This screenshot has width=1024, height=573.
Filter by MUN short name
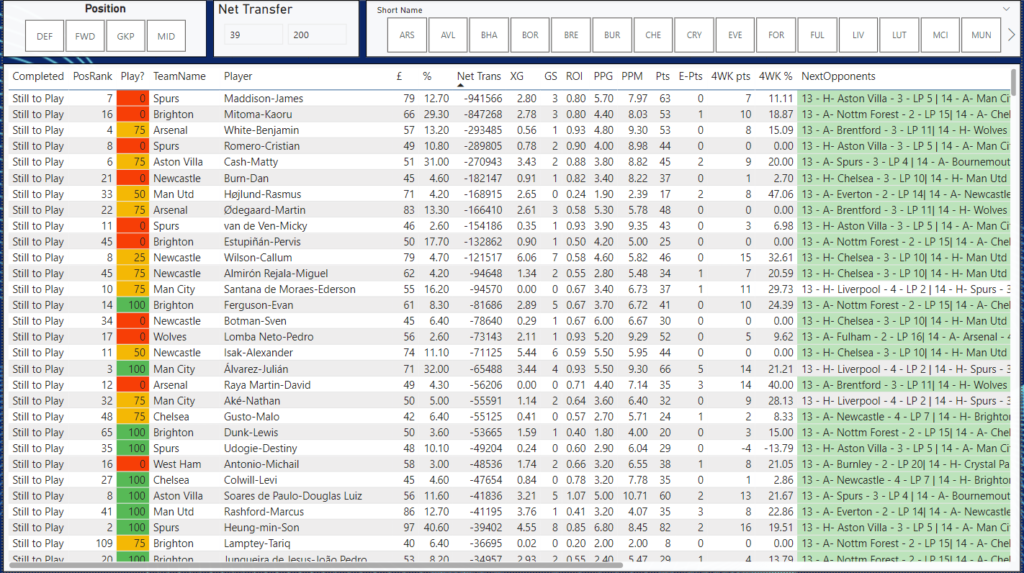981,35
